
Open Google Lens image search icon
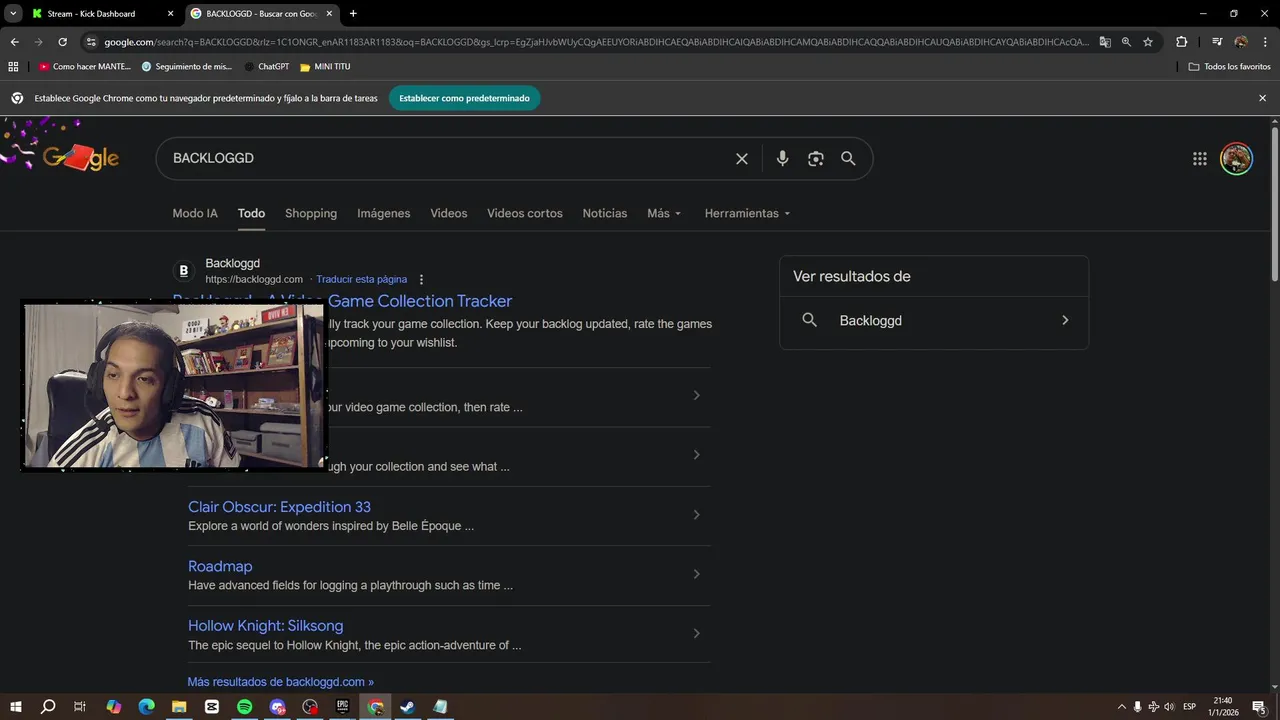pos(816,158)
